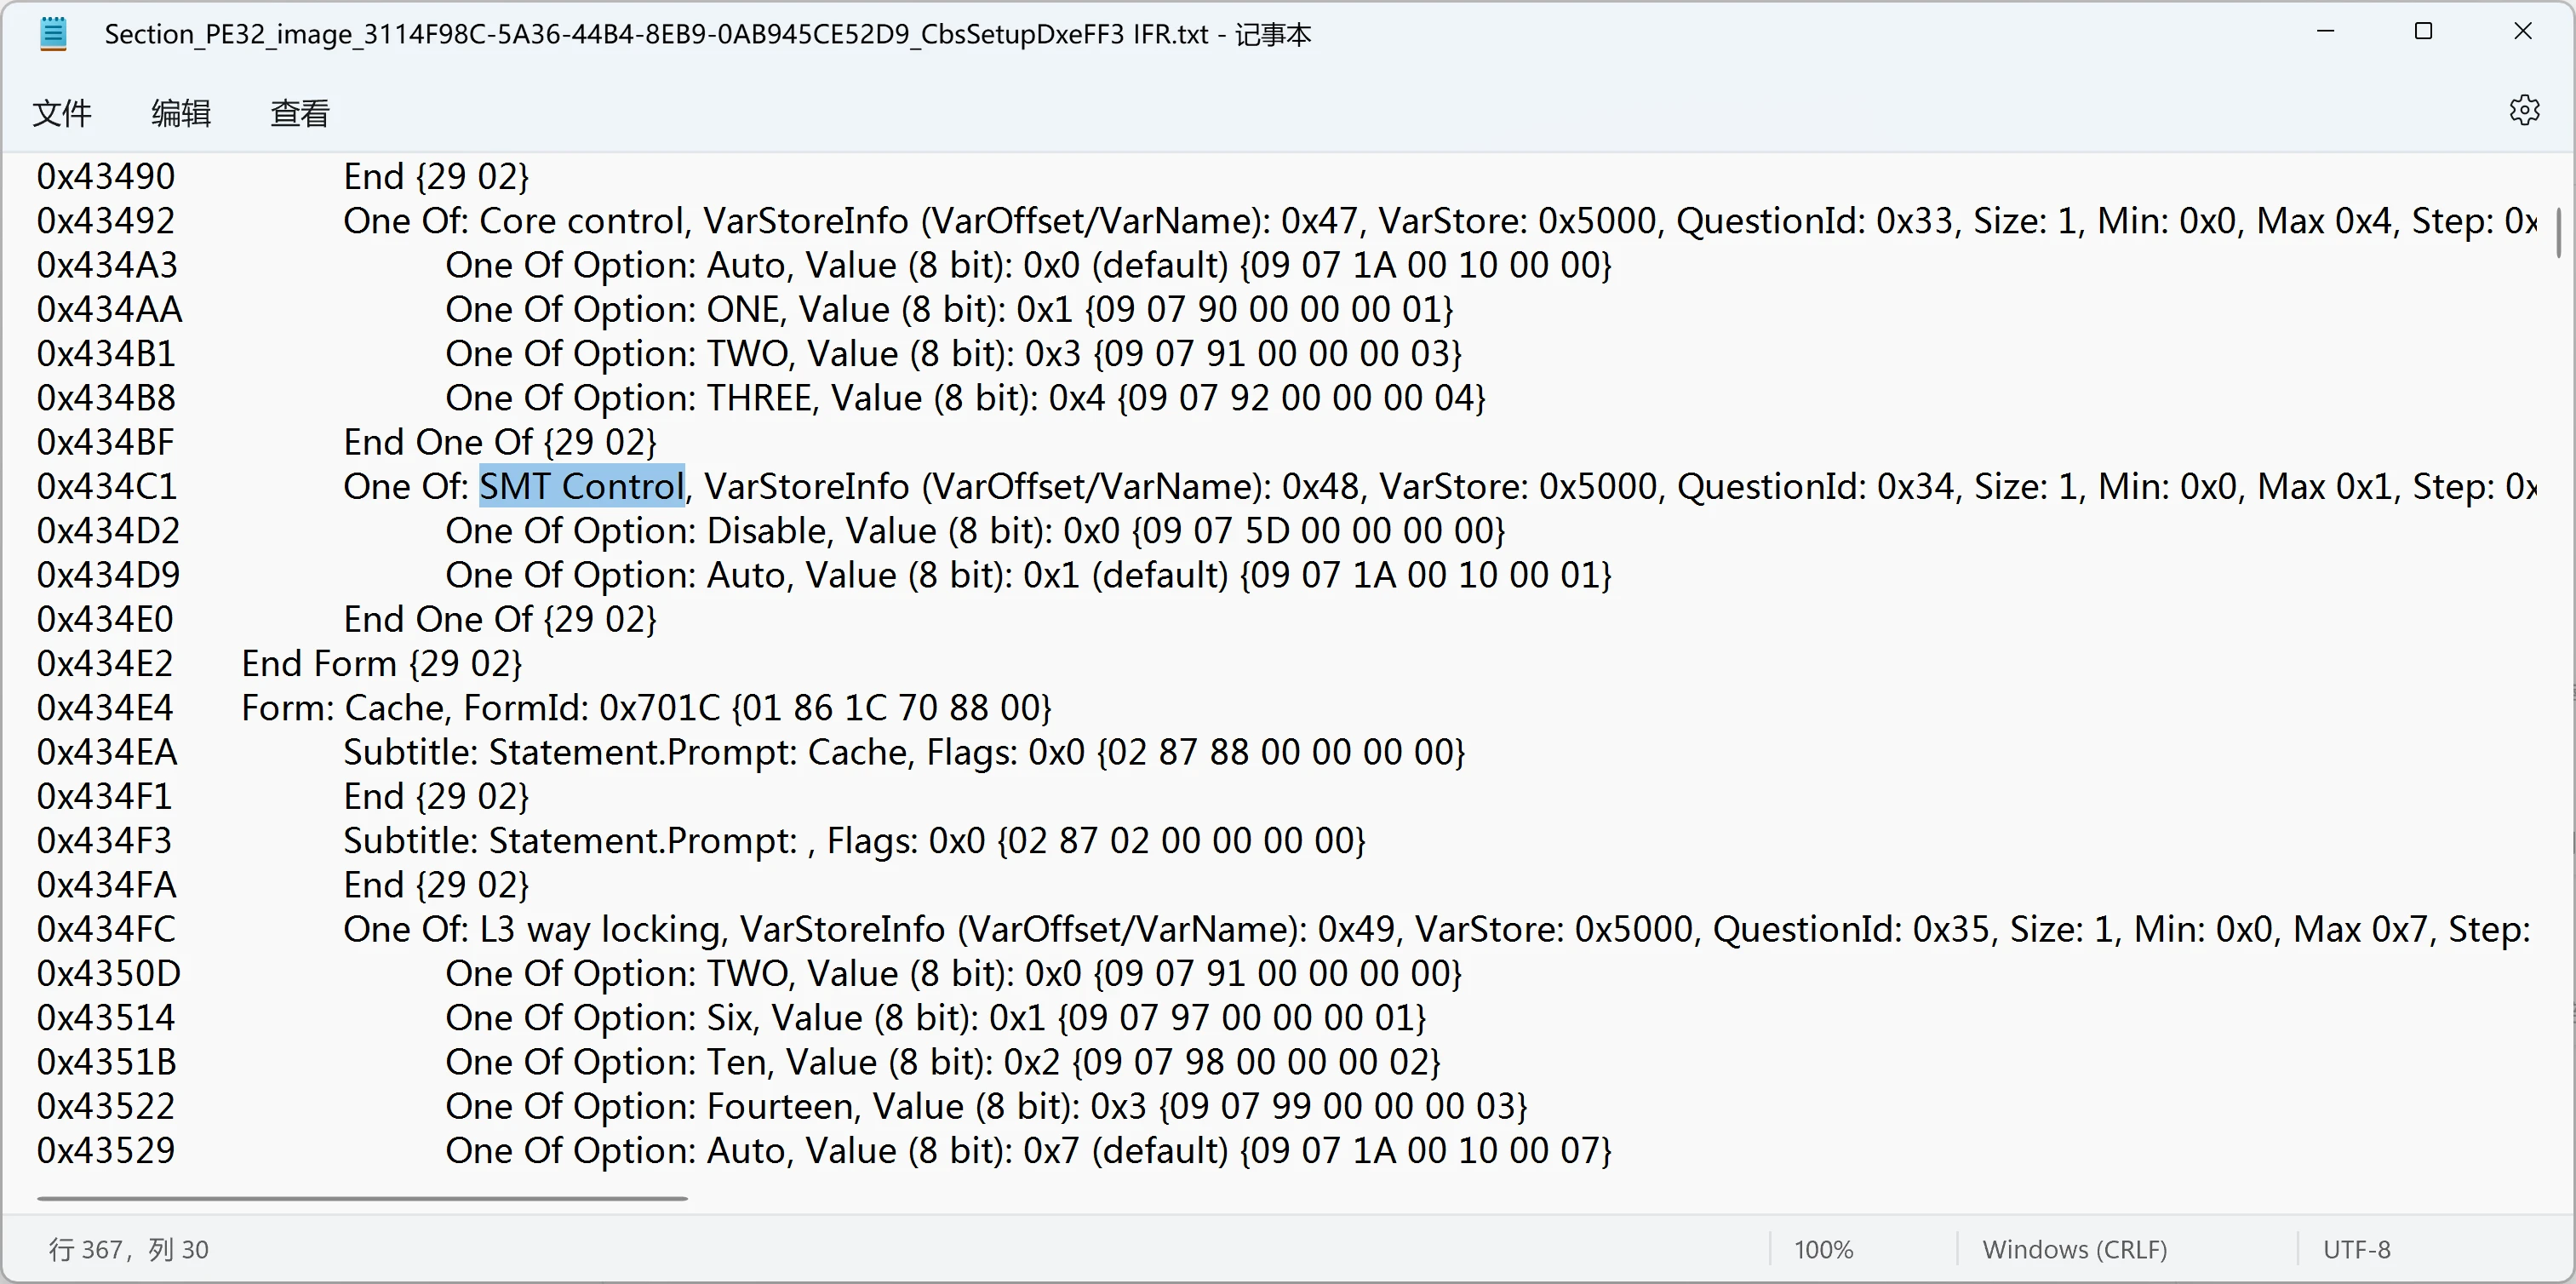The image size is (2576, 1284).
Task: Click the highlighted SMT Control text
Action: [582, 486]
